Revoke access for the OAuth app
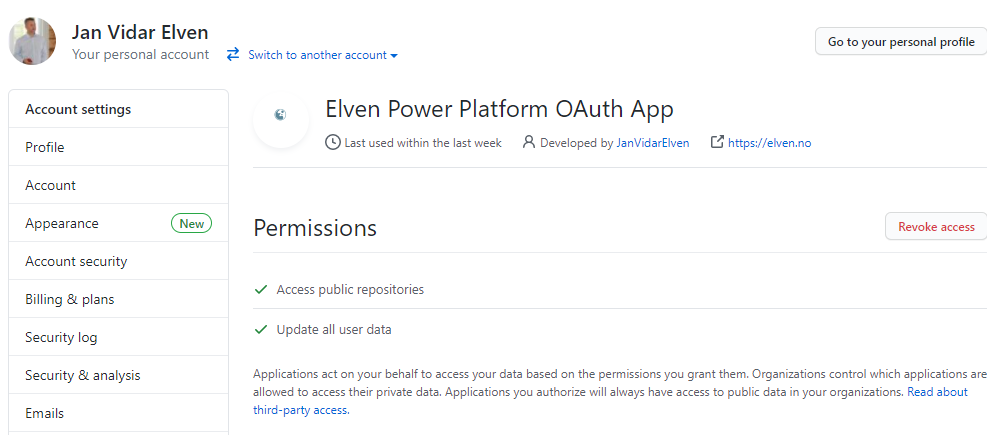 (936, 227)
